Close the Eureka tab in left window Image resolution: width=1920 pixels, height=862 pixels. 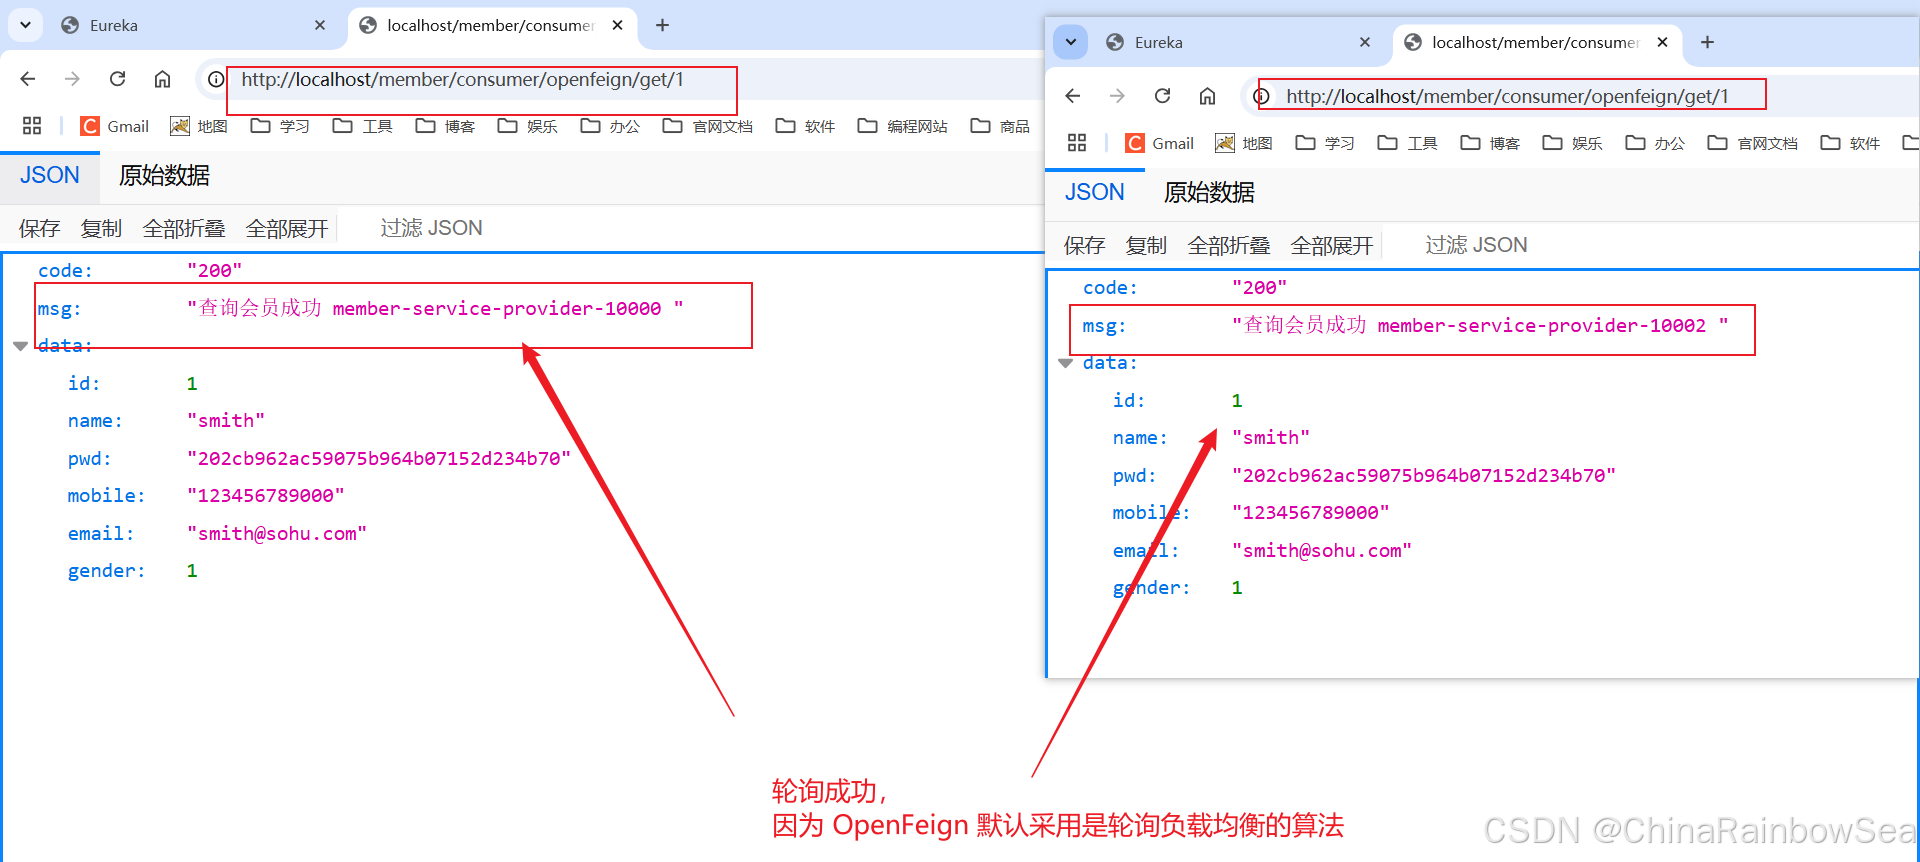[320, 25]
